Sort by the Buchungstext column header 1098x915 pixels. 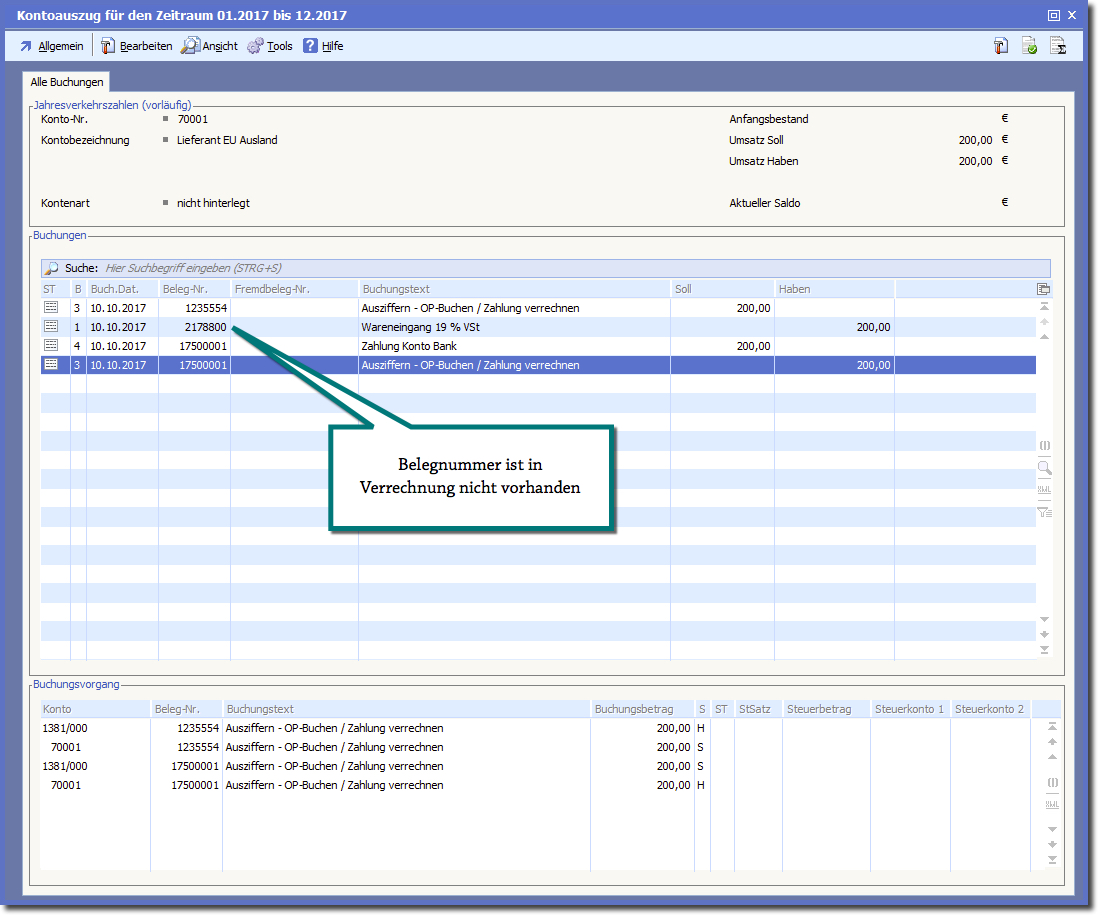[514, 289]
